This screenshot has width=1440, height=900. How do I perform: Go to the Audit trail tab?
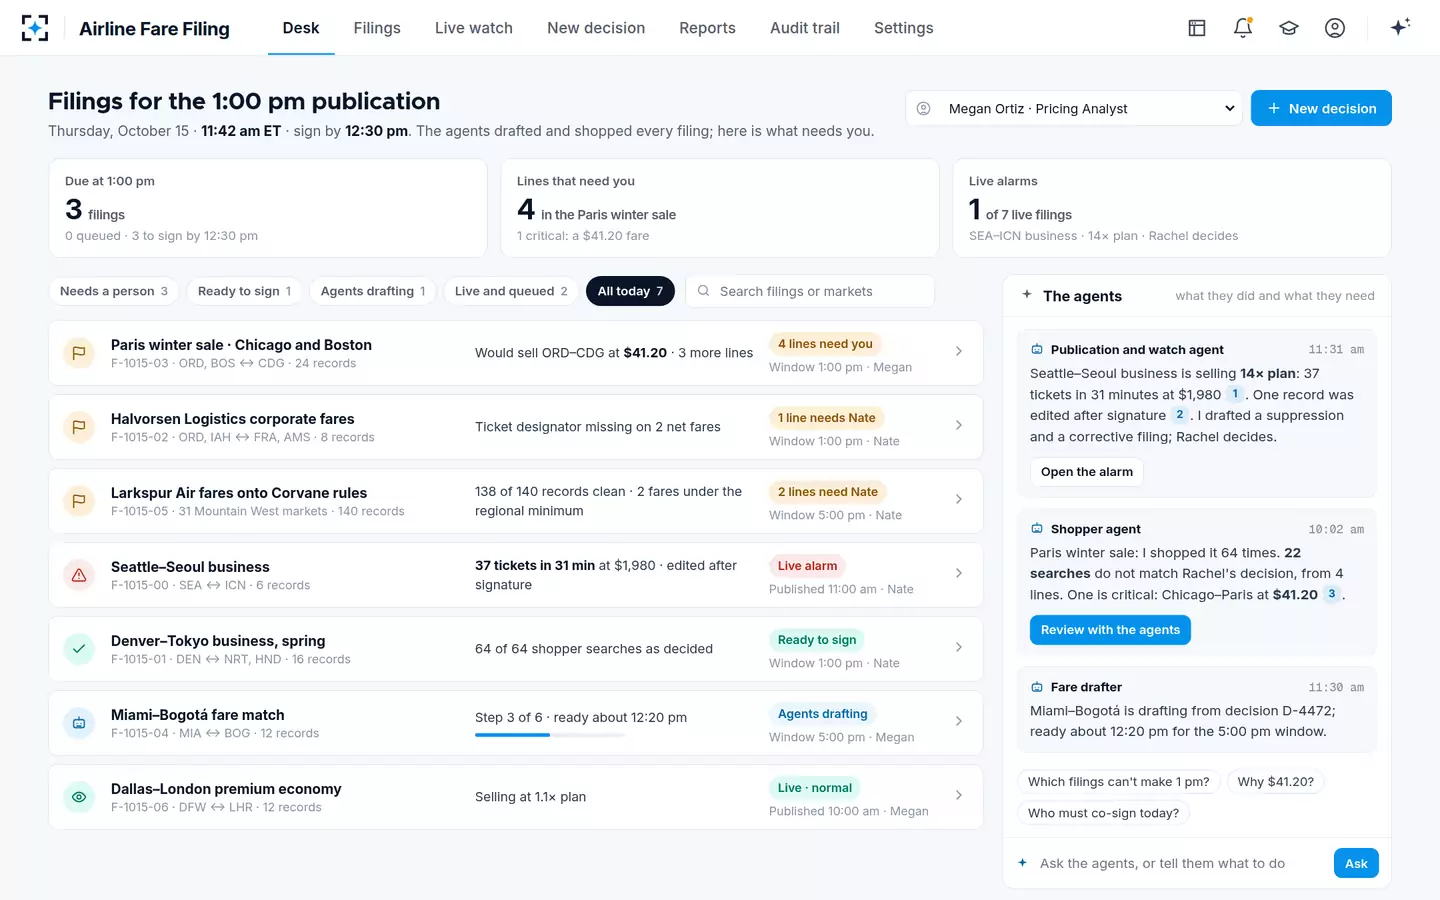(x=805, y=28)
